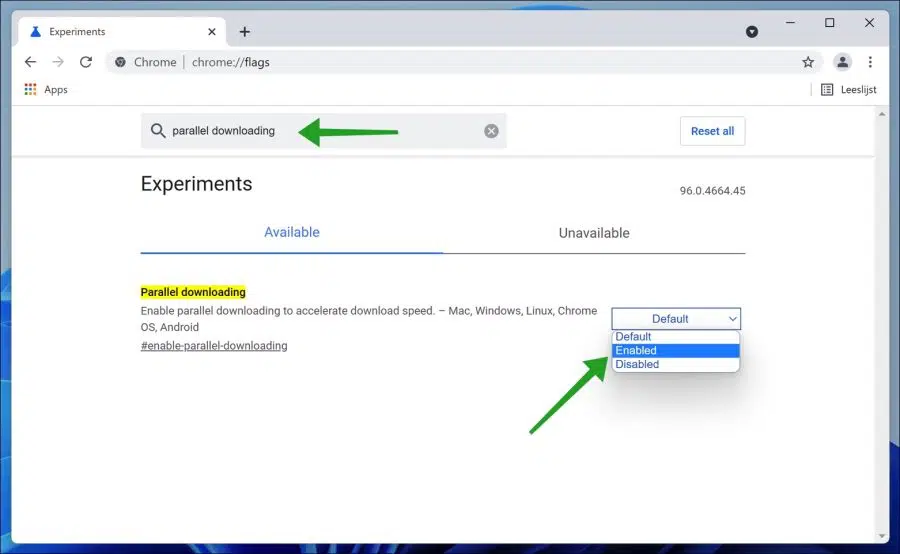Go back using the browser back arrow
The image size is (900, 554).
[30, 62]
